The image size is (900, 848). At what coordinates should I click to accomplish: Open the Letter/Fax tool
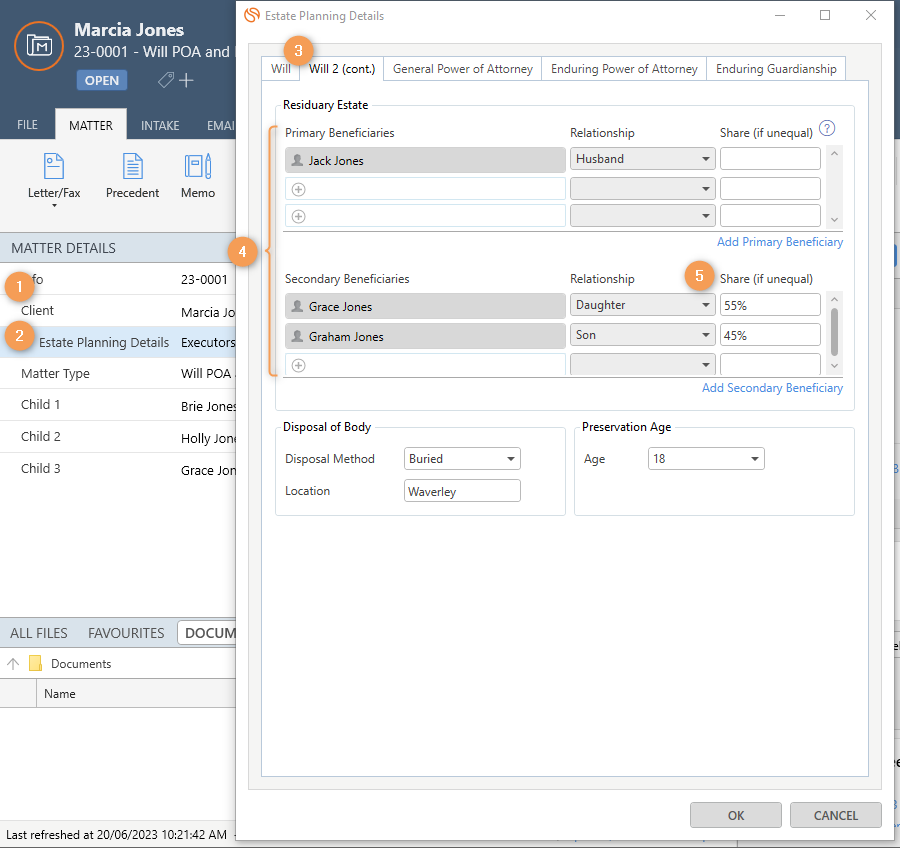click(x=54, y=176)
